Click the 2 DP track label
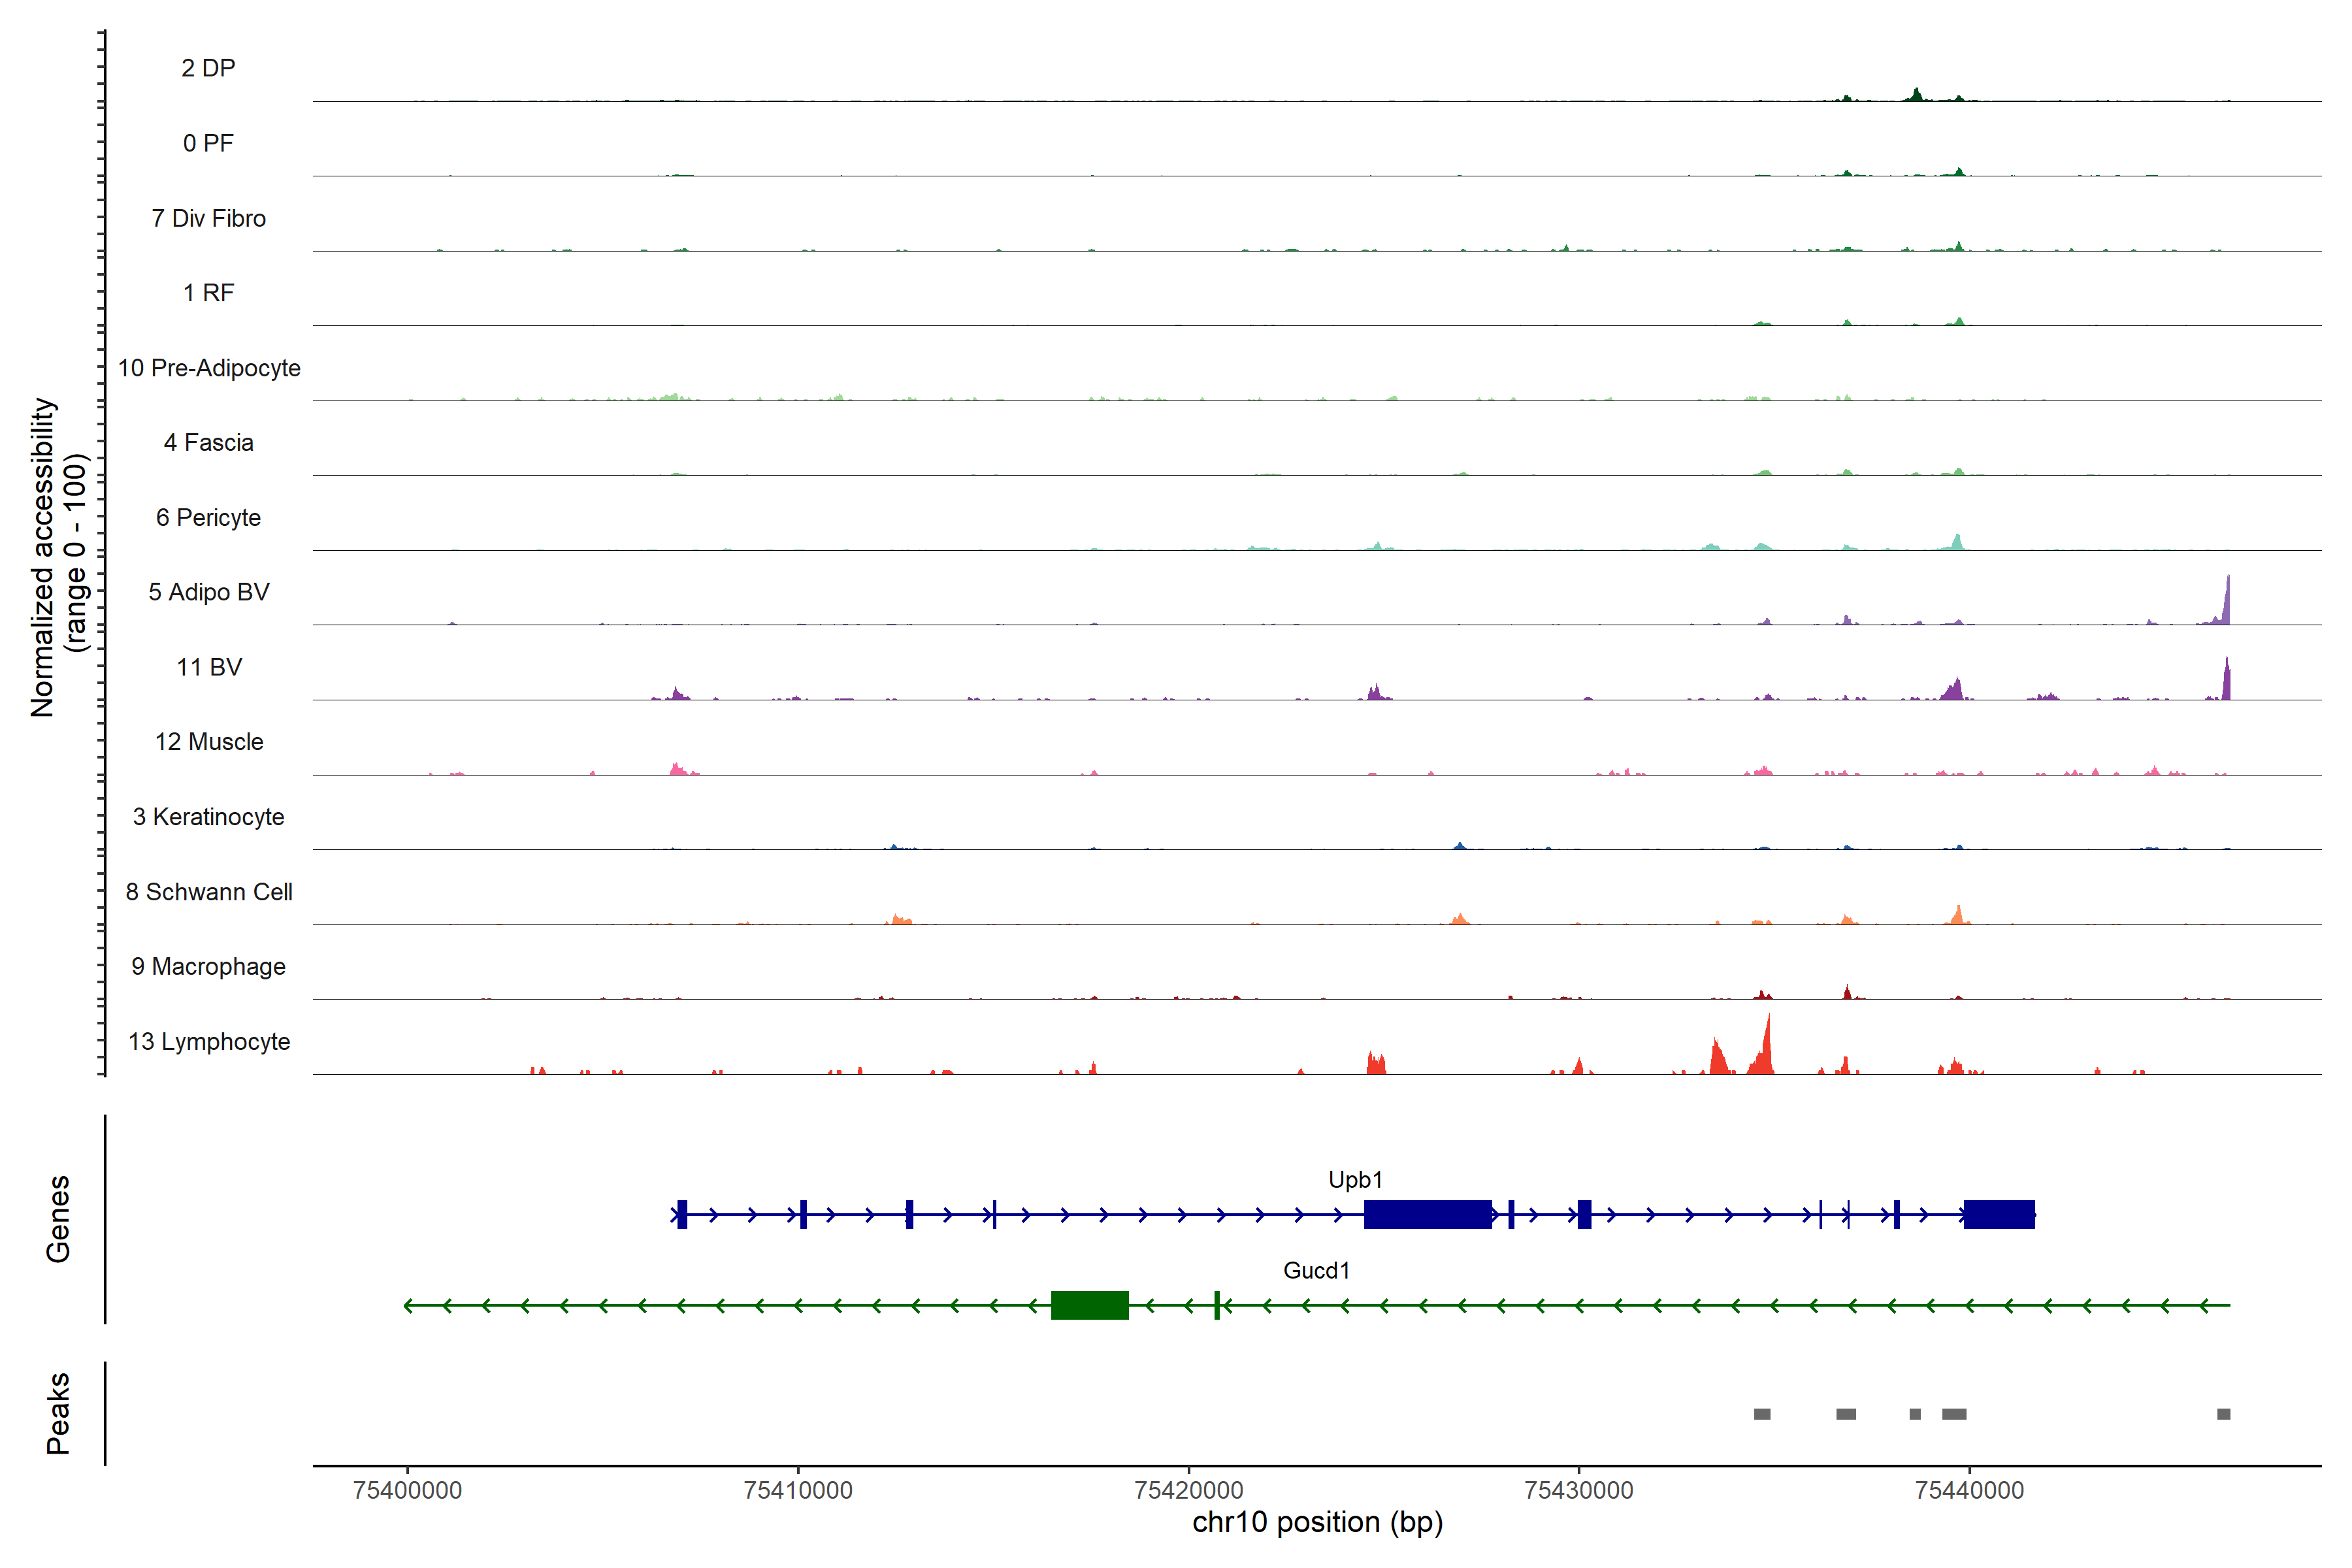The image size is (2352, 1568). [208, 68]
